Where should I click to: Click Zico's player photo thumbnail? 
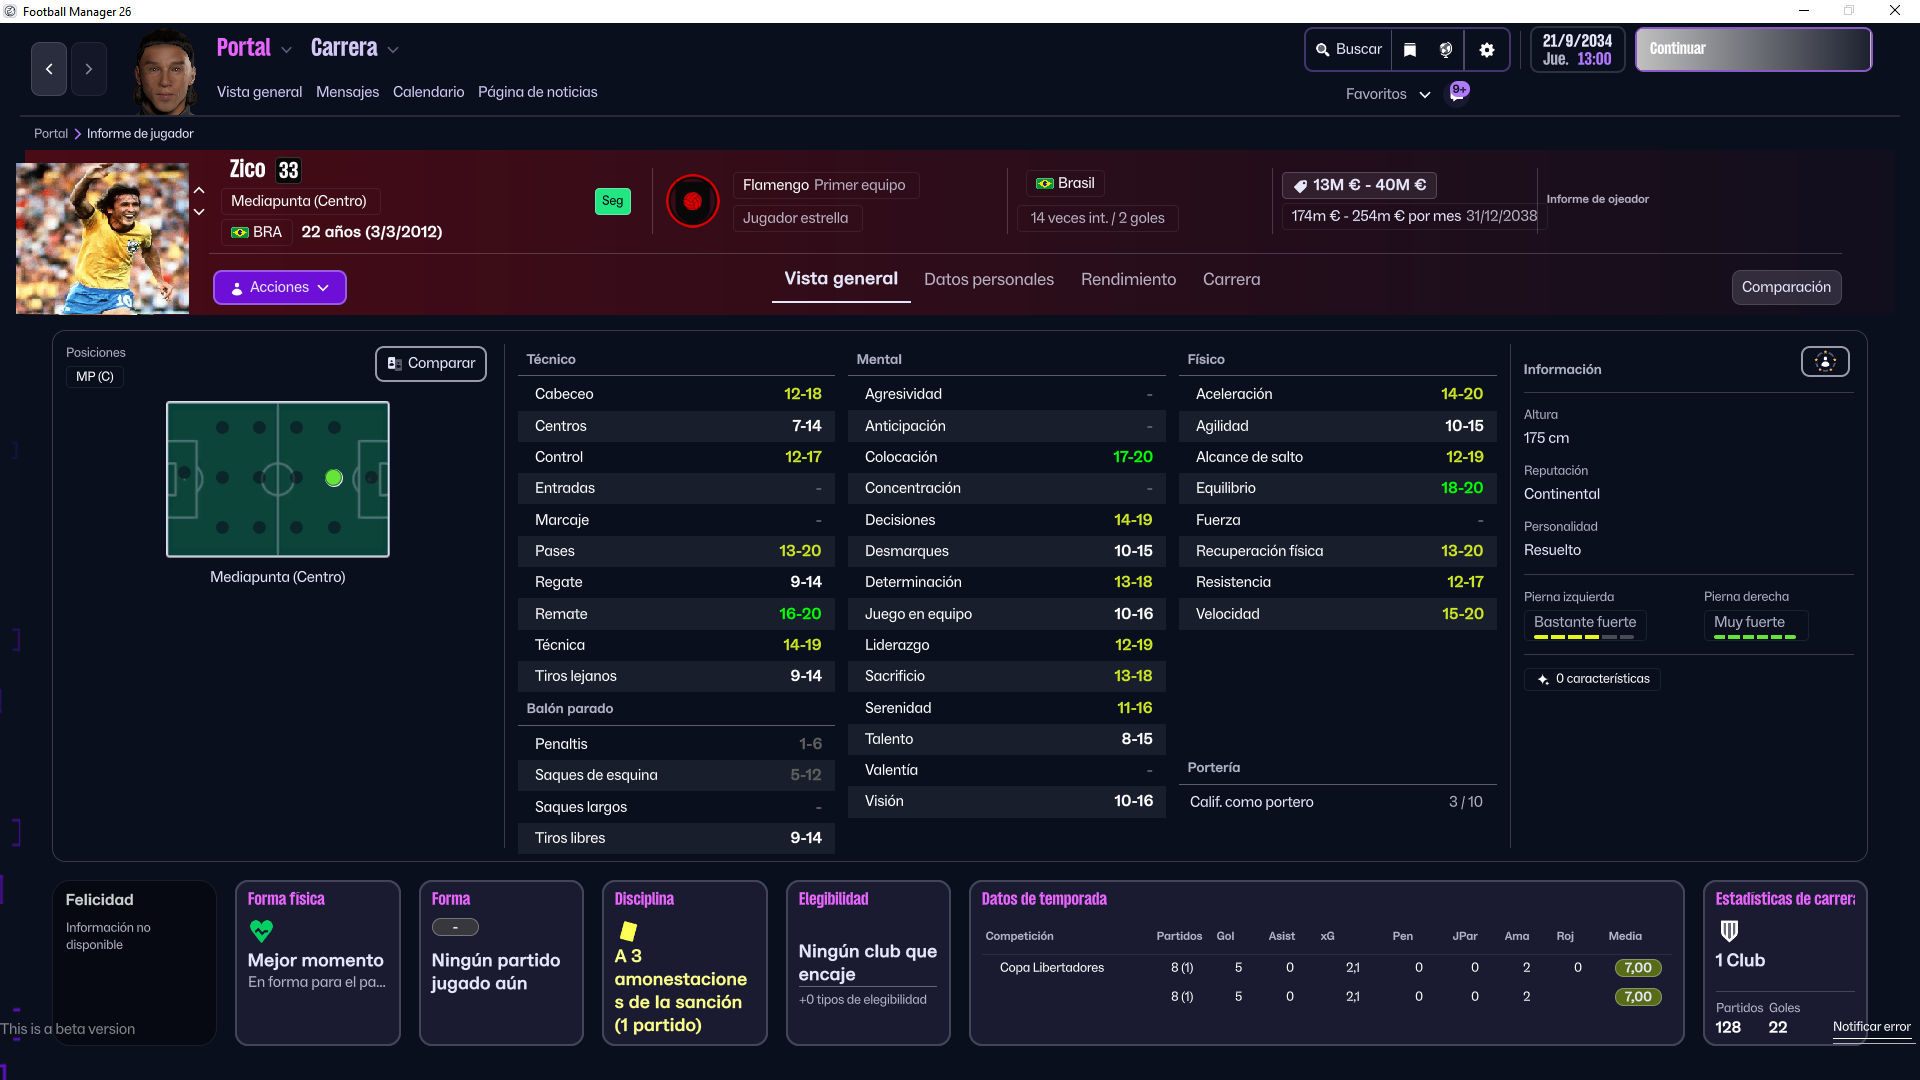point(102,239)
